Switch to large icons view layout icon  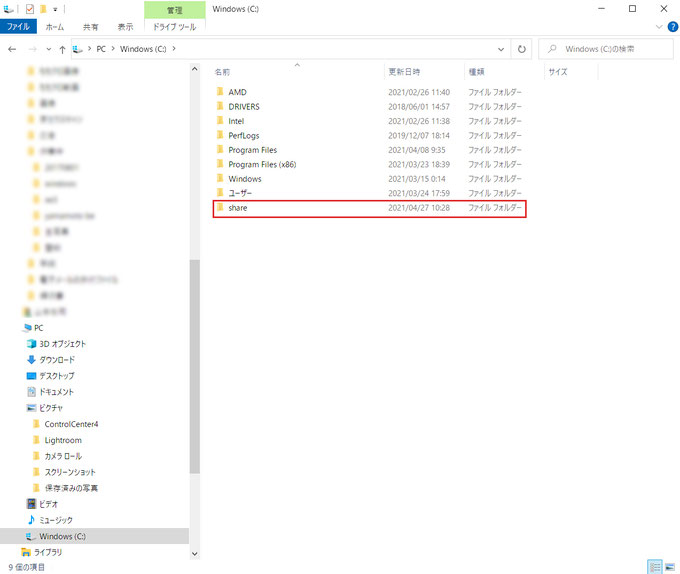pos(670,567)
